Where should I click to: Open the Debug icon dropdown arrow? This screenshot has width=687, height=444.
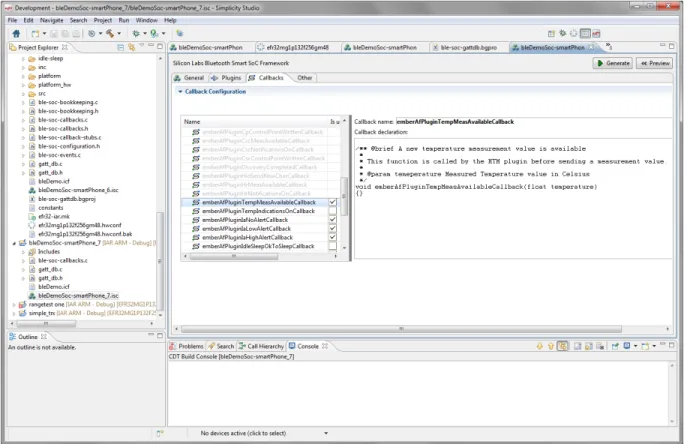[145, 33]
